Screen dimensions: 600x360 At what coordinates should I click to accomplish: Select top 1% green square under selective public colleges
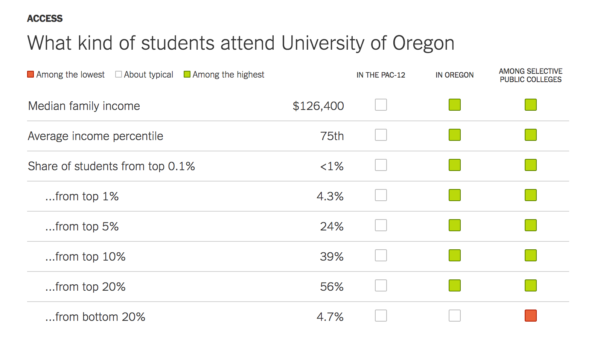(531, 195)
